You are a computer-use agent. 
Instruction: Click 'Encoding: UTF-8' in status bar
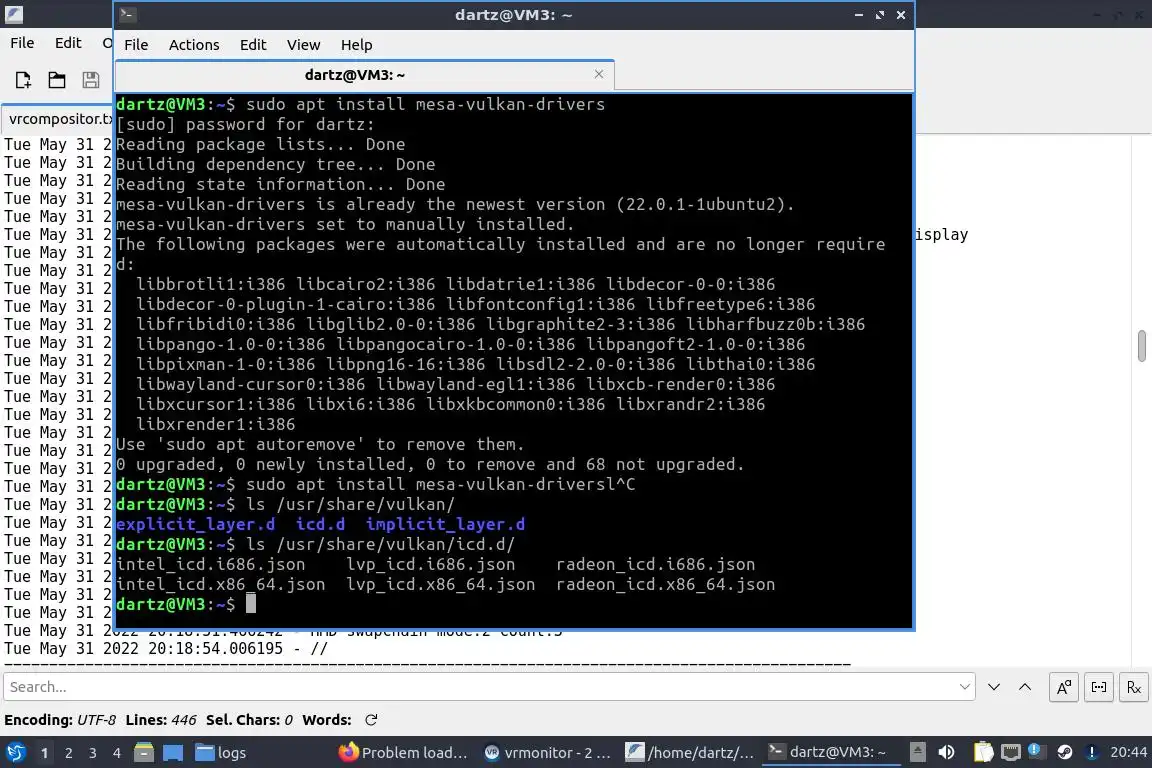click(x=60, y=720)
